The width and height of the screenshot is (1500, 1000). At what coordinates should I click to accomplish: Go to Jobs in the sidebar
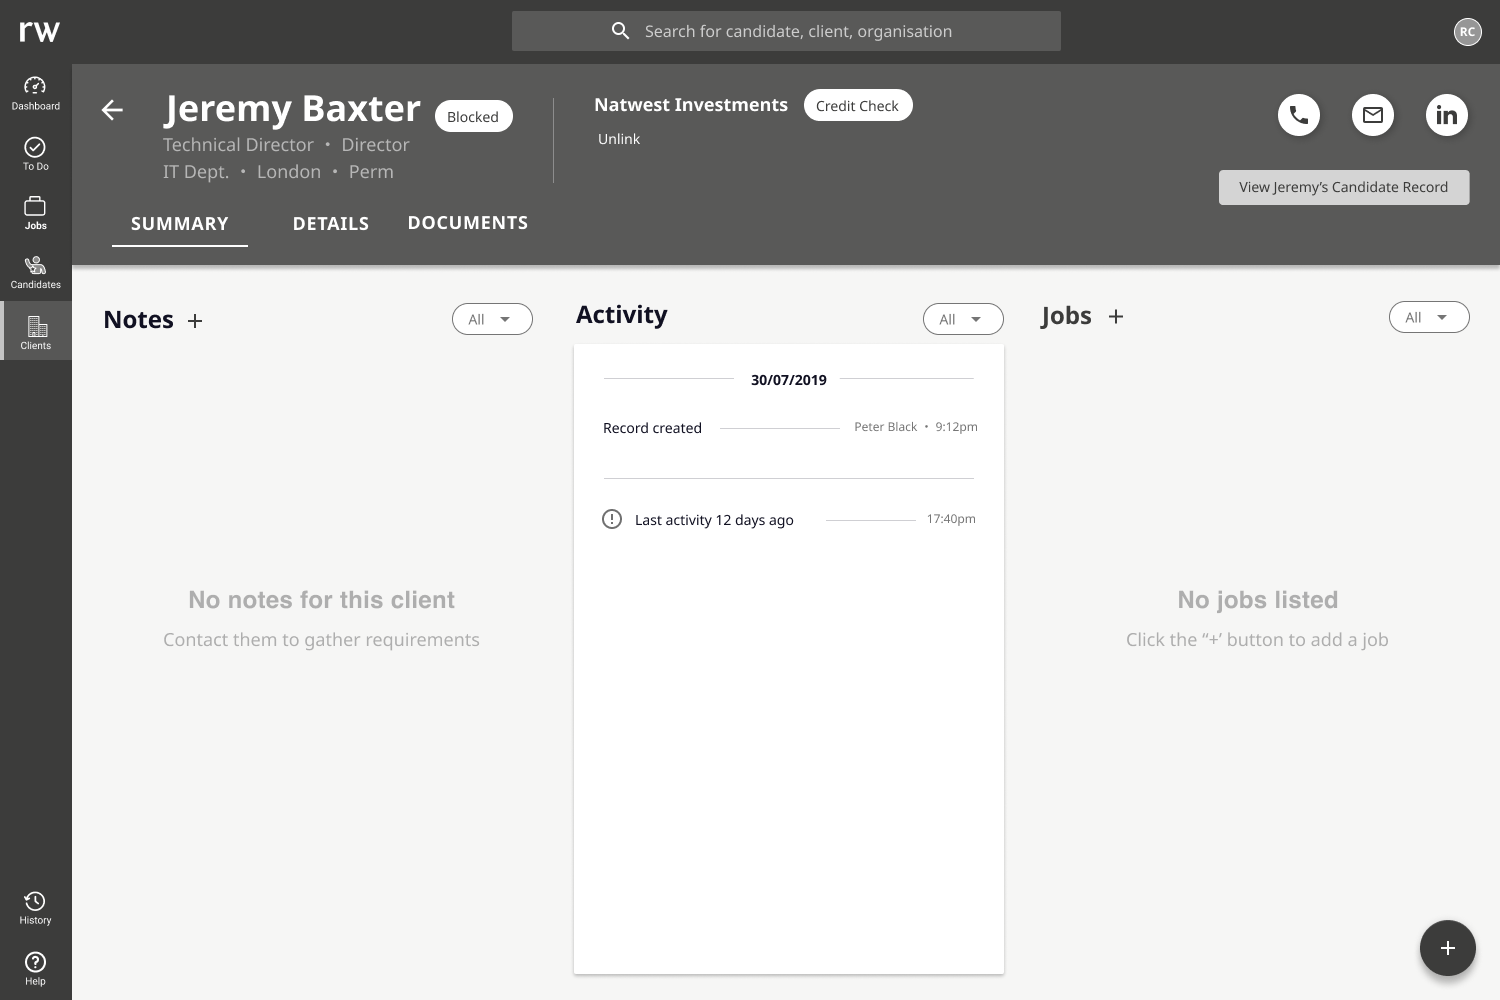pyautogui.click(x=35, y=213)
